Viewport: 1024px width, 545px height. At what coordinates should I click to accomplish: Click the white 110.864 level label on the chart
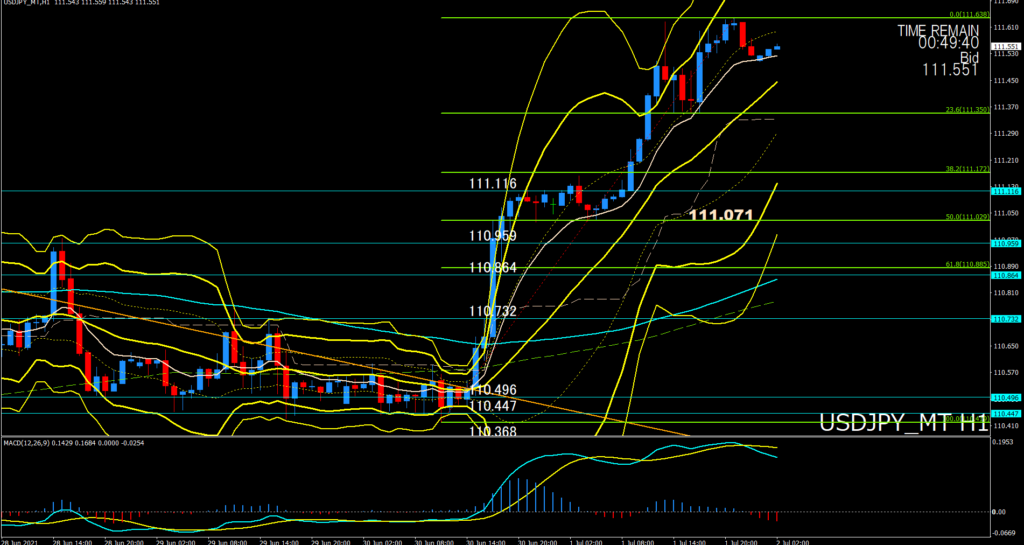(492, 268)
